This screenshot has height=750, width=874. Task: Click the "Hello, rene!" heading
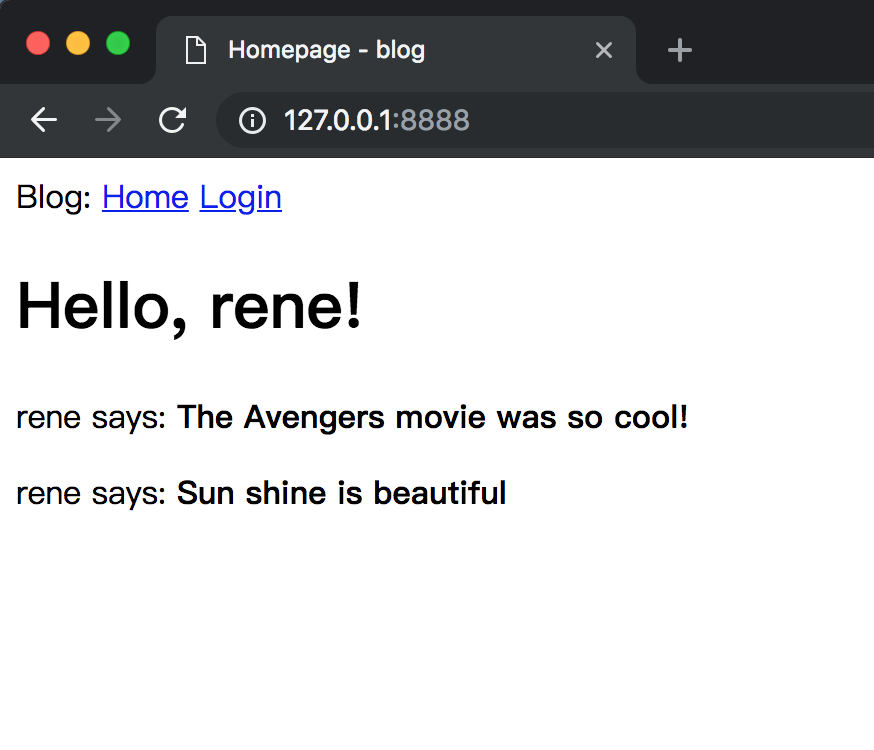point(190,306)
